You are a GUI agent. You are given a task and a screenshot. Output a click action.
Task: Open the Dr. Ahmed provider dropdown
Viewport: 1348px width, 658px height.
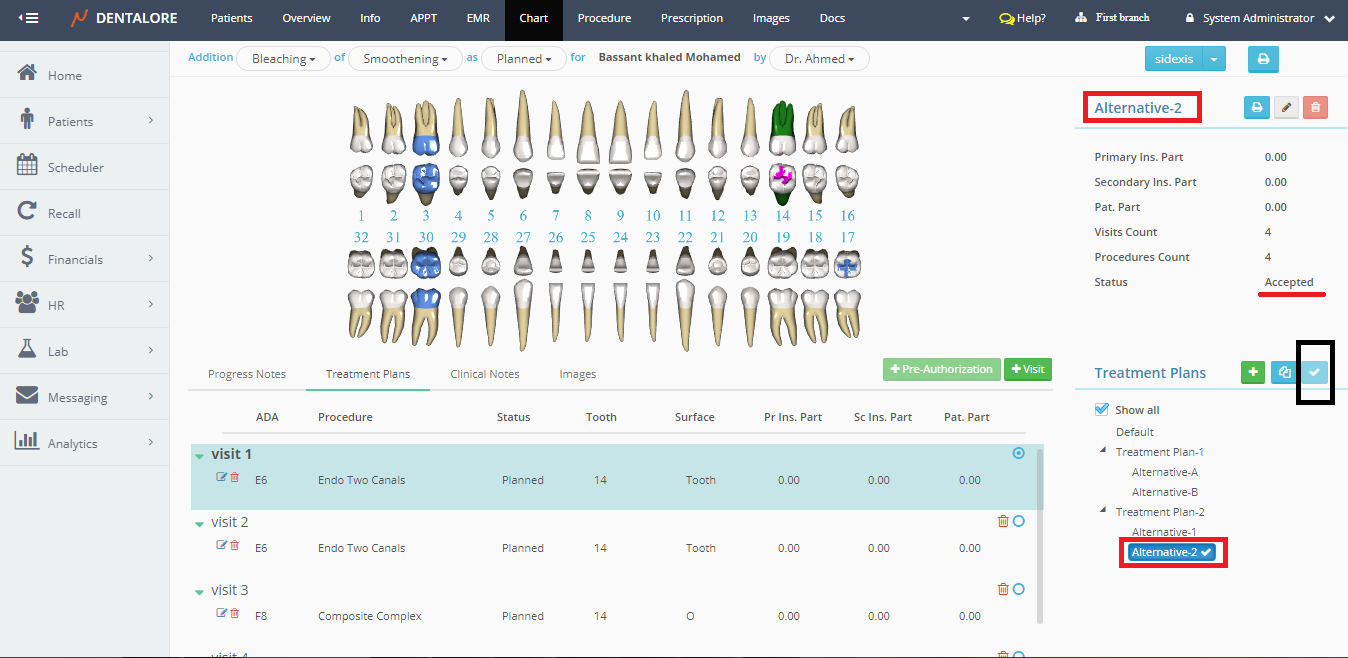[820, 59]
